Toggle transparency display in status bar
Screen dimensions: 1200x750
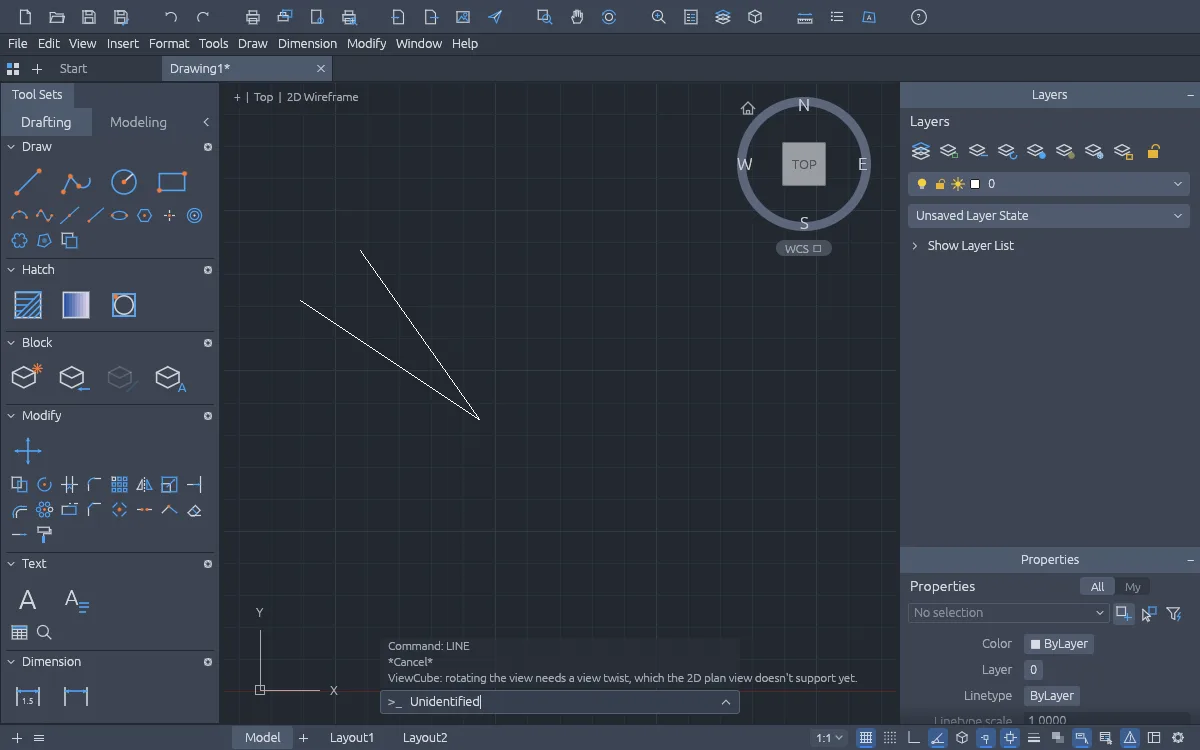1058,738
